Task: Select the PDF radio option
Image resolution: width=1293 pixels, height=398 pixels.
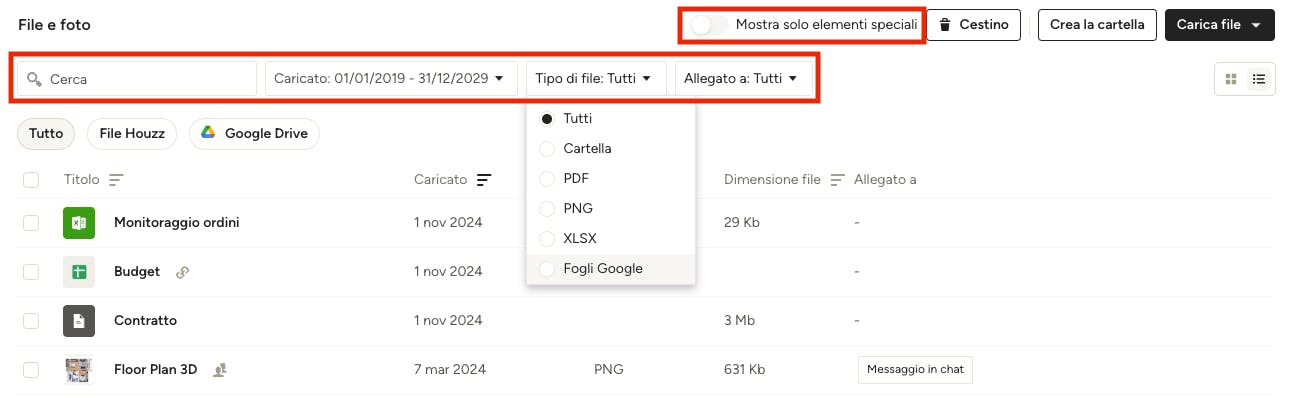Action: 547,178
